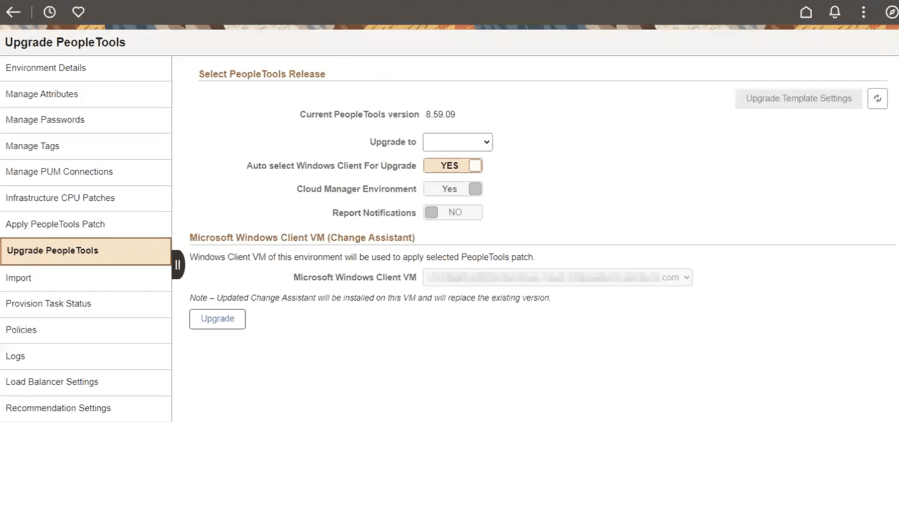Open recently visited clock icon

[49, 12]
